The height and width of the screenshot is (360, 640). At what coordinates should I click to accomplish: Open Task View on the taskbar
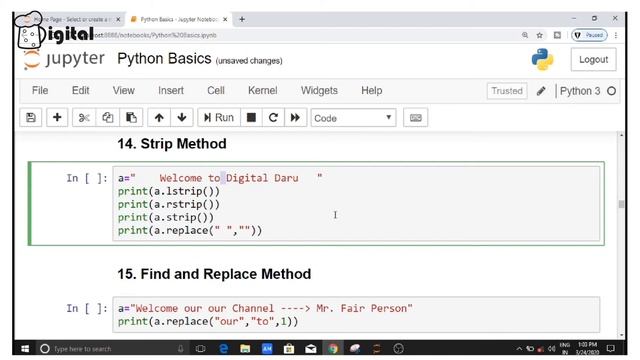tap(200, 349)
